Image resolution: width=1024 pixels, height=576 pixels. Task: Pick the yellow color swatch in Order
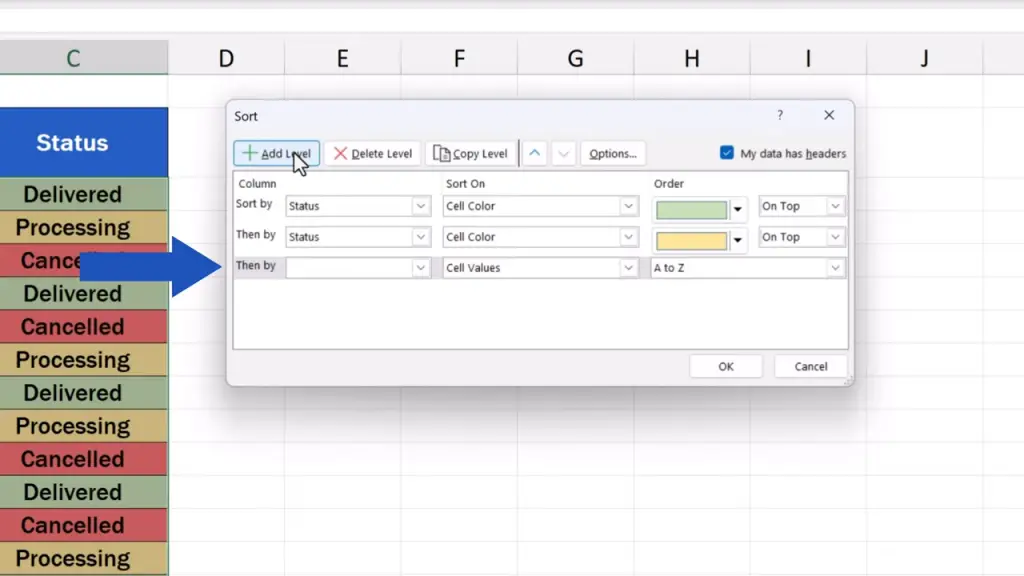(x=691, y=241)
